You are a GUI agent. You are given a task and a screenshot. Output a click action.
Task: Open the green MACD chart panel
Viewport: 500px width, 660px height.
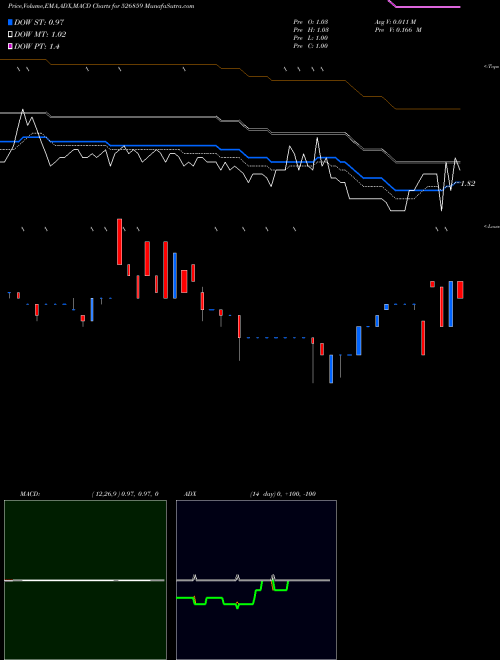(x=85, y=580)
